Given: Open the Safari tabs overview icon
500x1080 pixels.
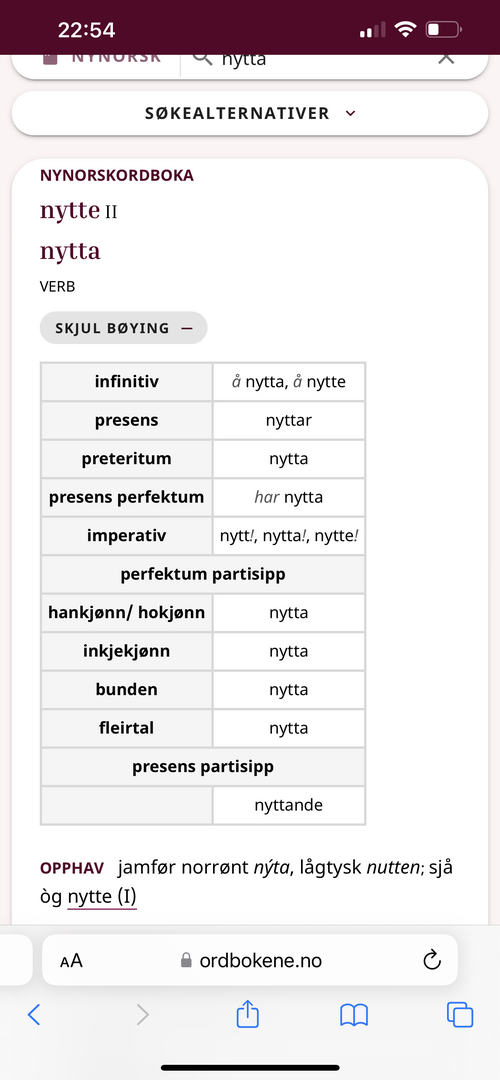Looking at the screenshot, I should 459,1014.
